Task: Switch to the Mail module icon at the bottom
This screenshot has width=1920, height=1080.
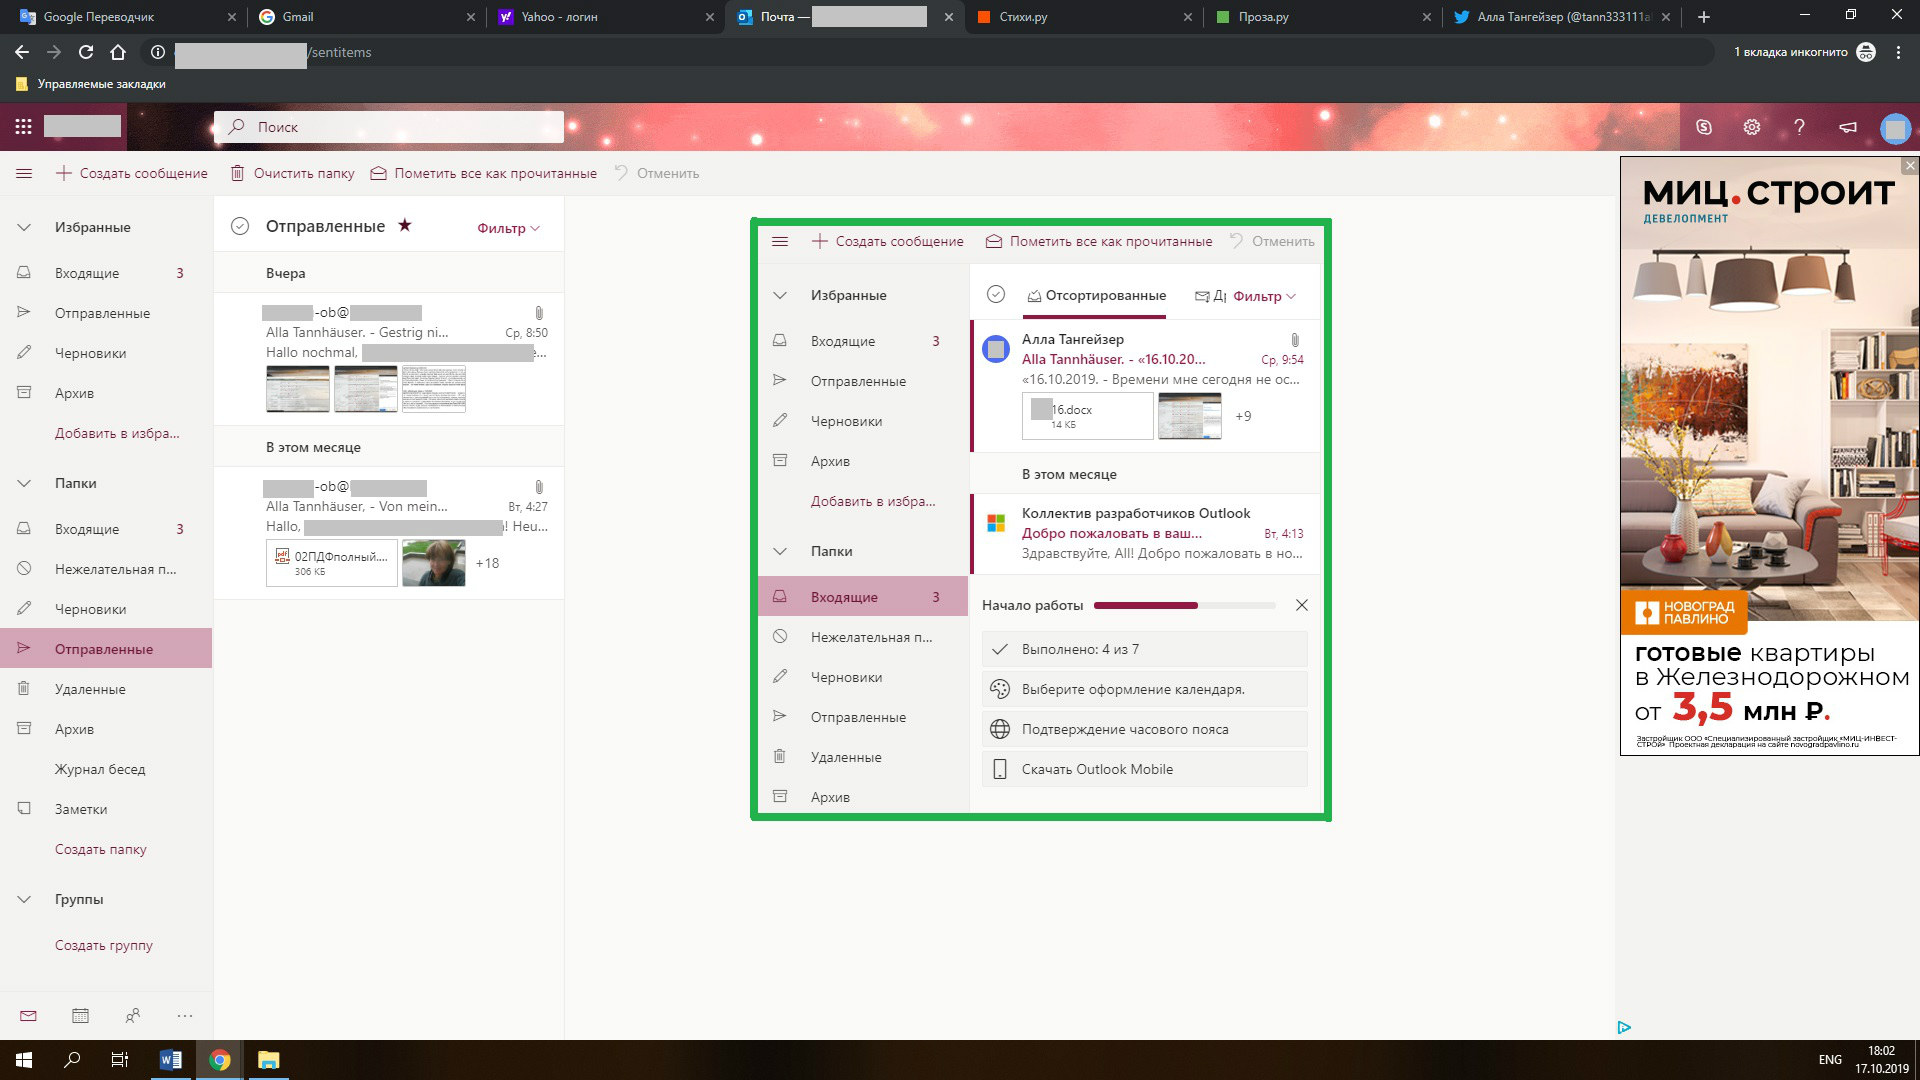Action: pyautogui.click(x=28, y=1016)
